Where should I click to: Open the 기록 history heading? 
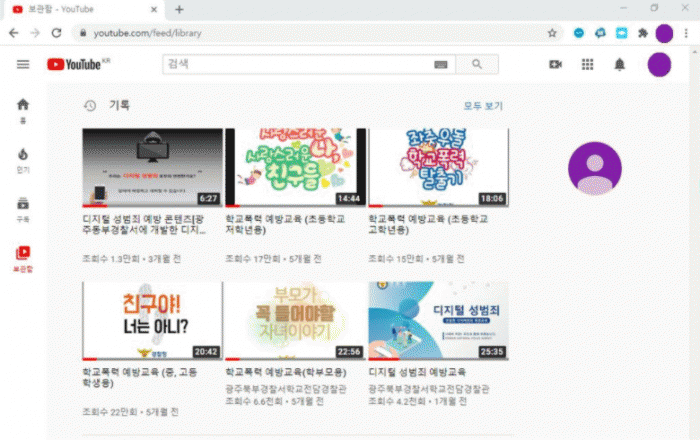pos(119,105)
